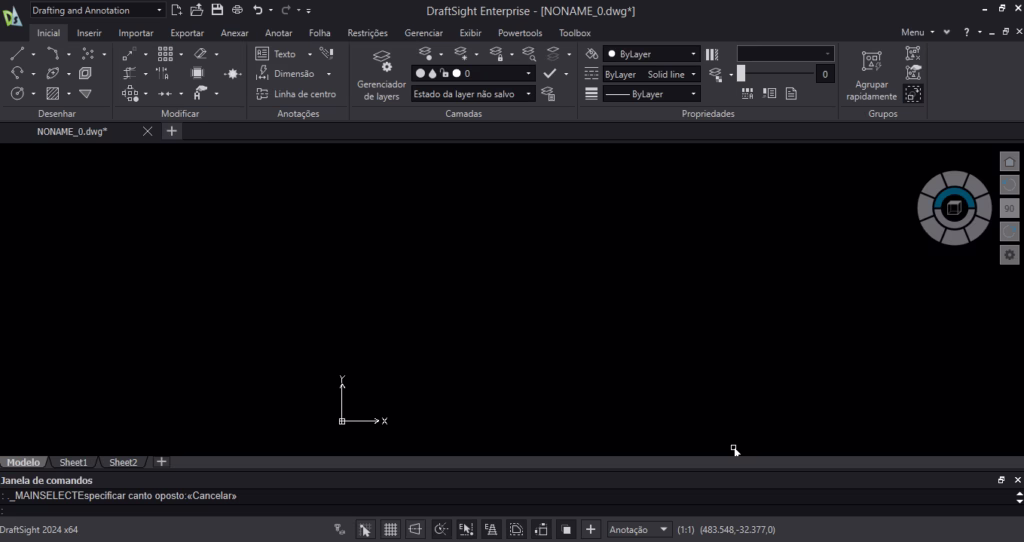The image size is (1024, 542).
Task: Open navigation settings gear on right side
Action: (1010, 255)
